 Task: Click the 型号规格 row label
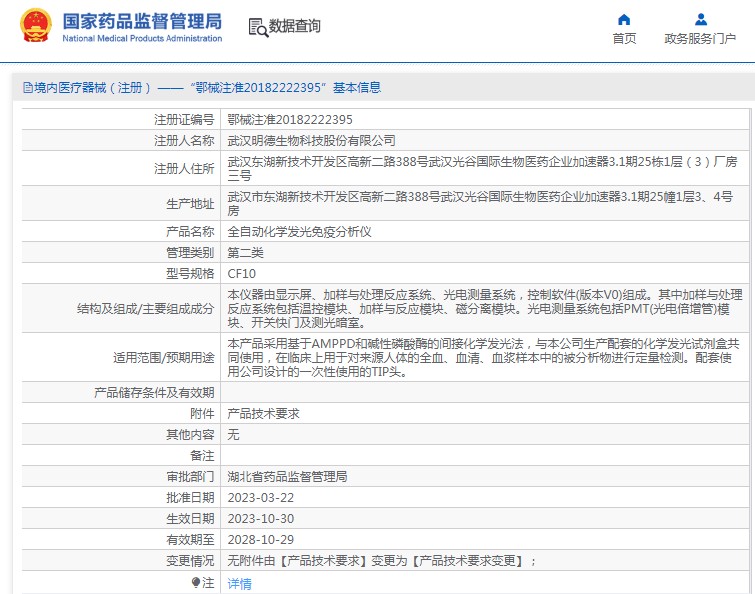190,274
